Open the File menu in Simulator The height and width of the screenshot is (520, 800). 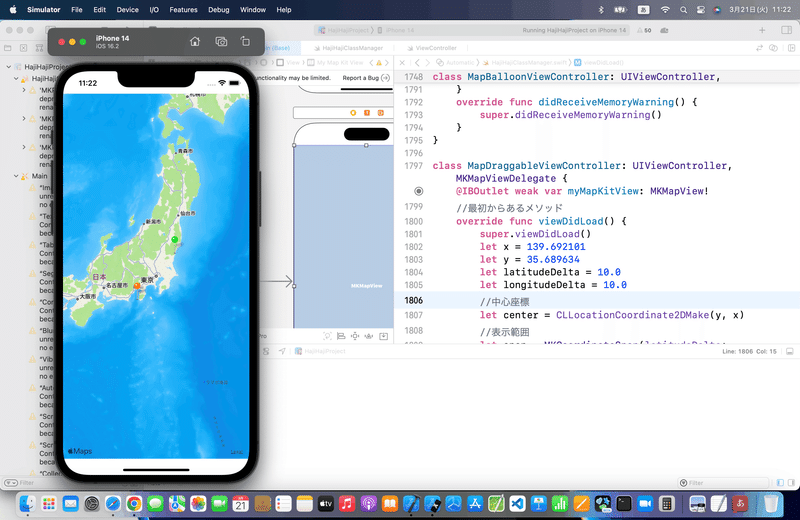(x=77, y=10)
